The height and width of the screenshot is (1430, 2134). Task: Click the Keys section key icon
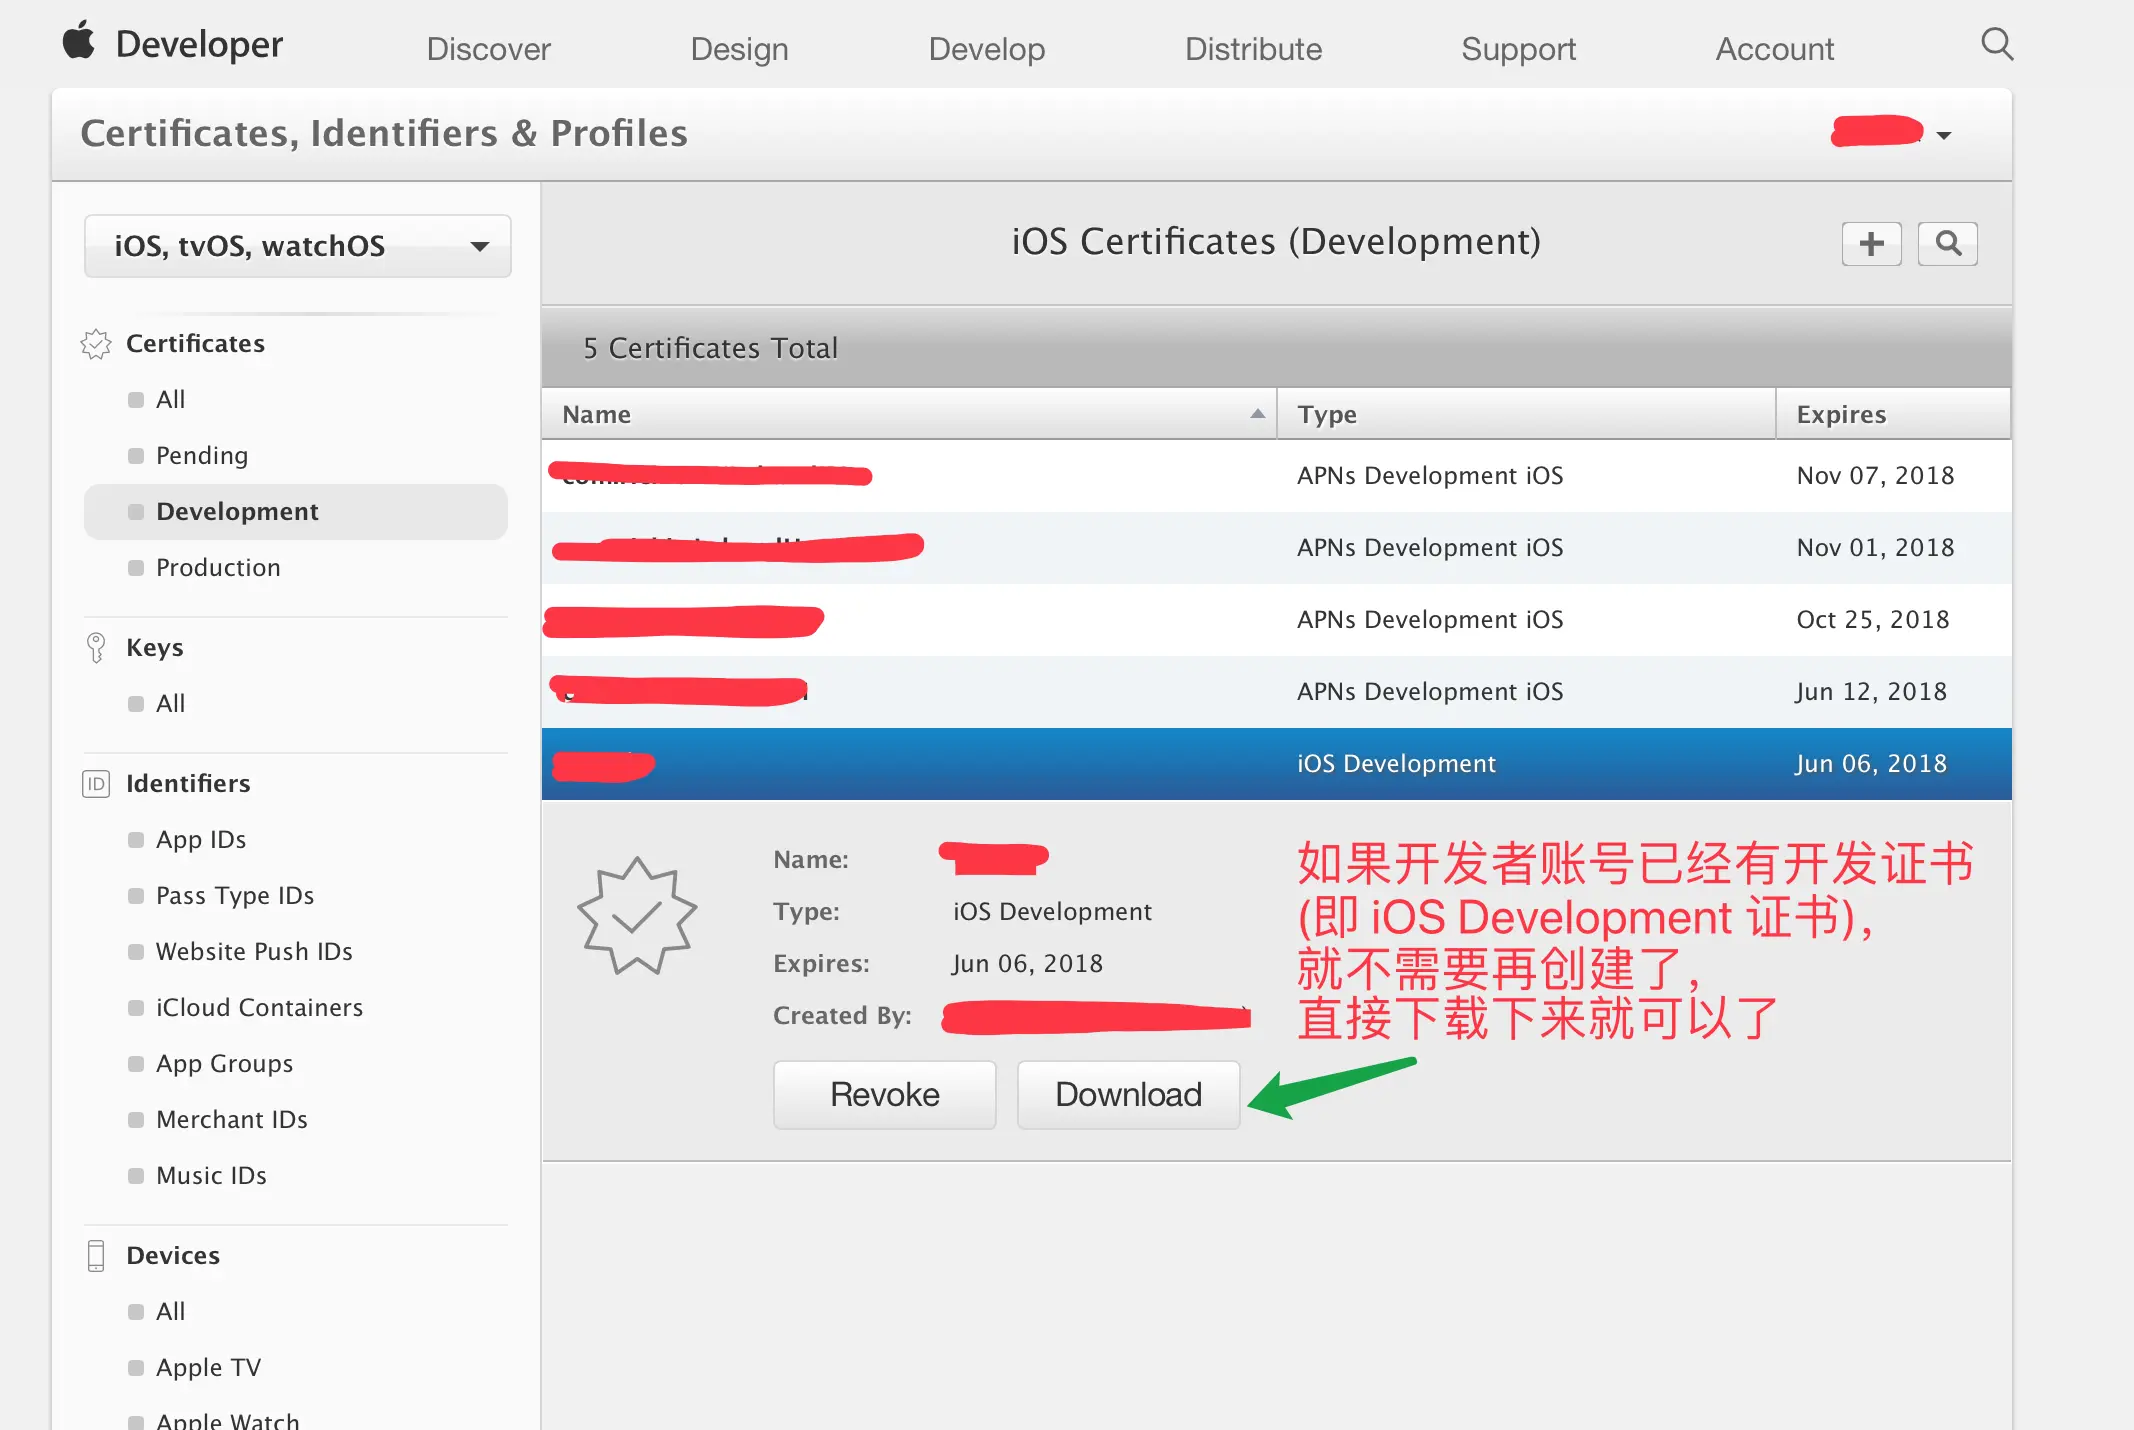click(96, 648)
